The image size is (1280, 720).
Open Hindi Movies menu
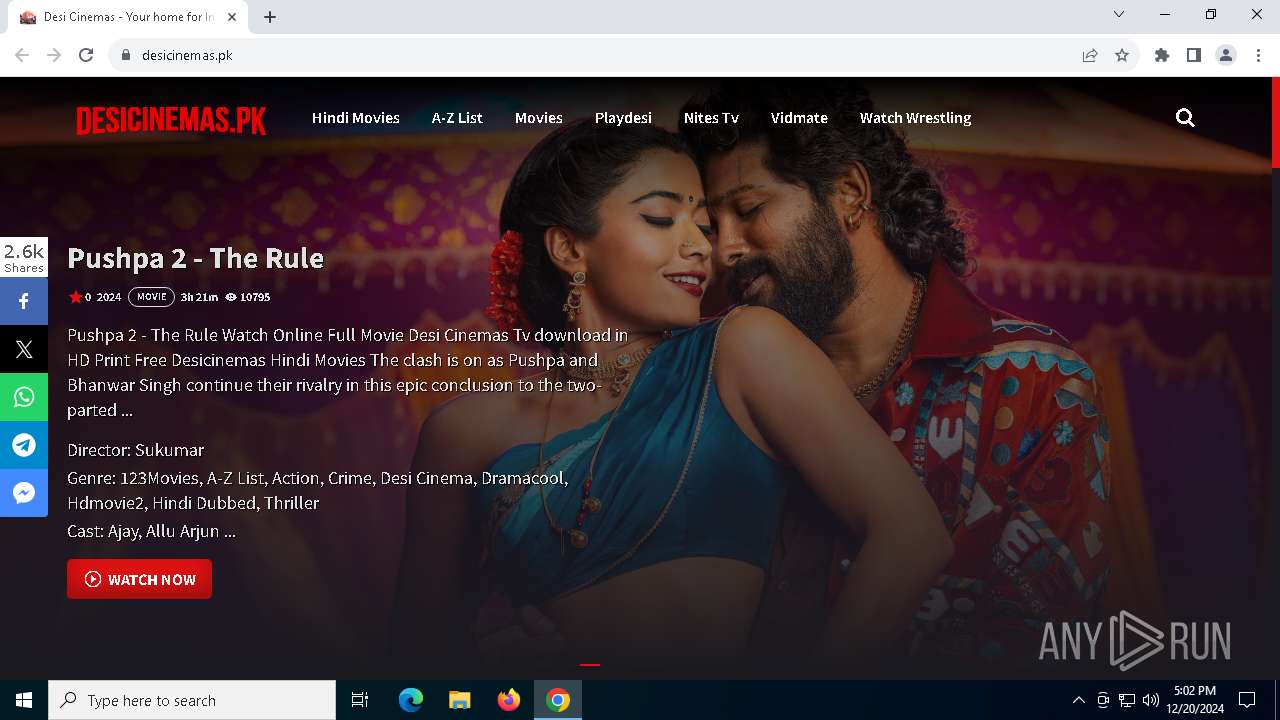(x=356, y=118)
